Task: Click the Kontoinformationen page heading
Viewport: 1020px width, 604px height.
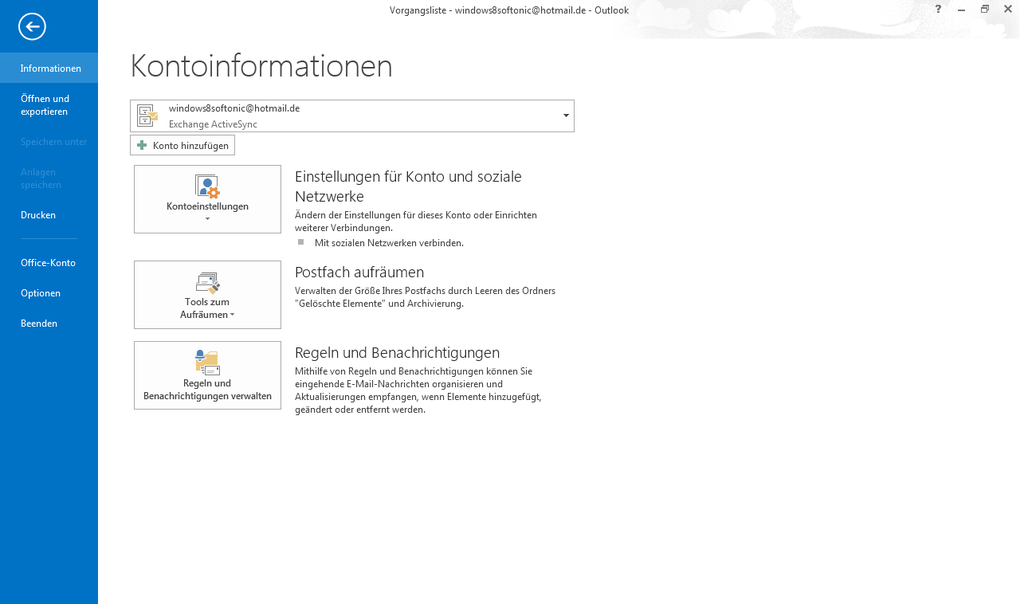Action: 262,66
